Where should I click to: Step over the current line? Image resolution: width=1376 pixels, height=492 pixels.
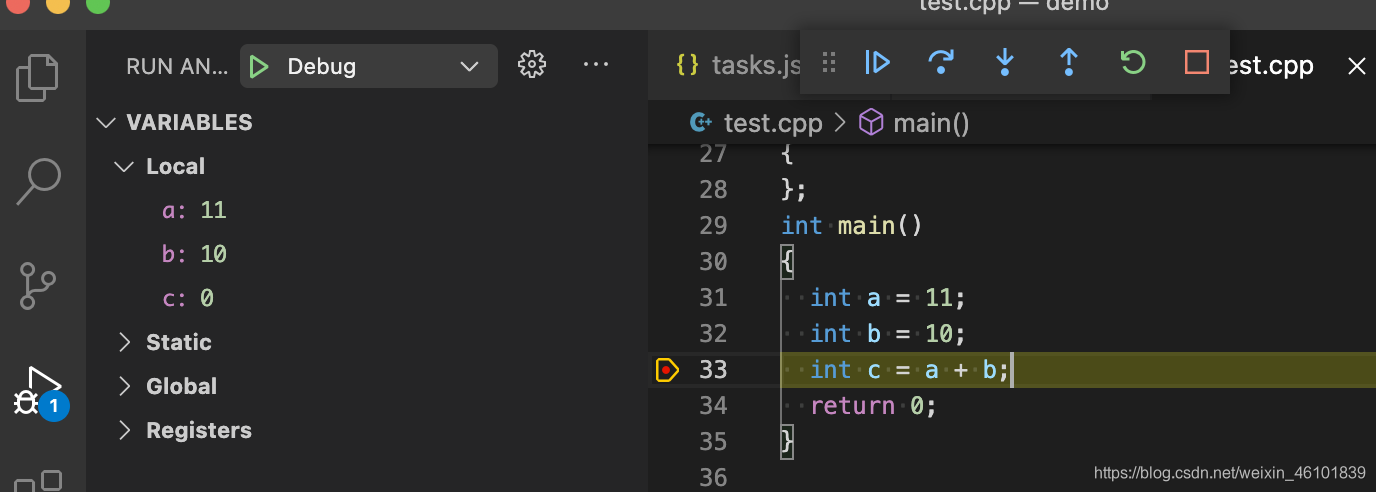pos(941,63)
